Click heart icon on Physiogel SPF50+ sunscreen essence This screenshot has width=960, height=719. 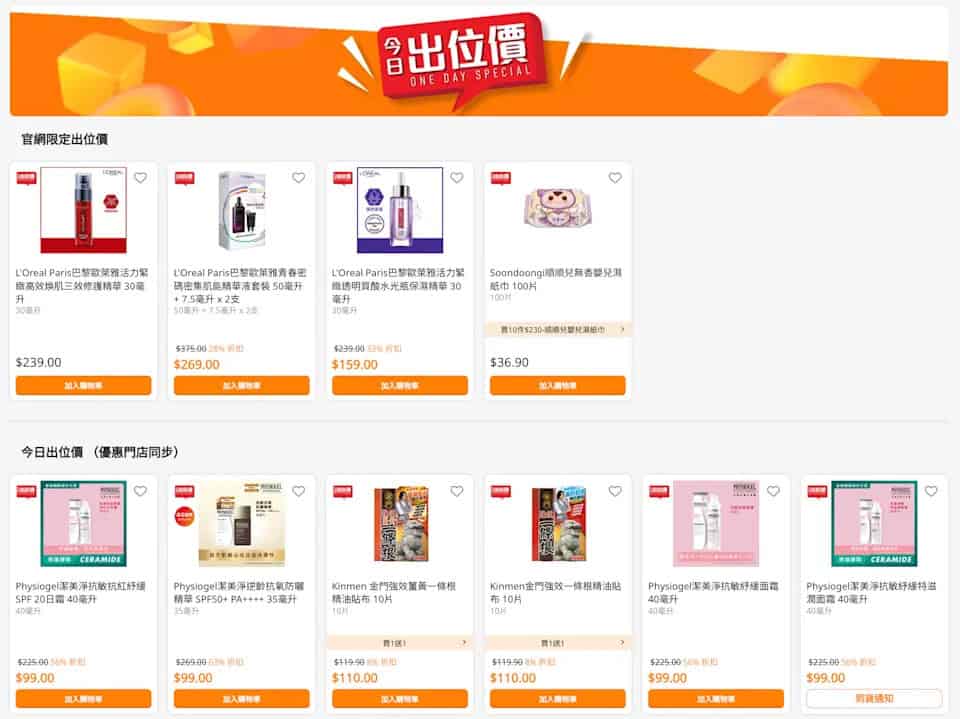pyautogui.click(x=299, y=491)
